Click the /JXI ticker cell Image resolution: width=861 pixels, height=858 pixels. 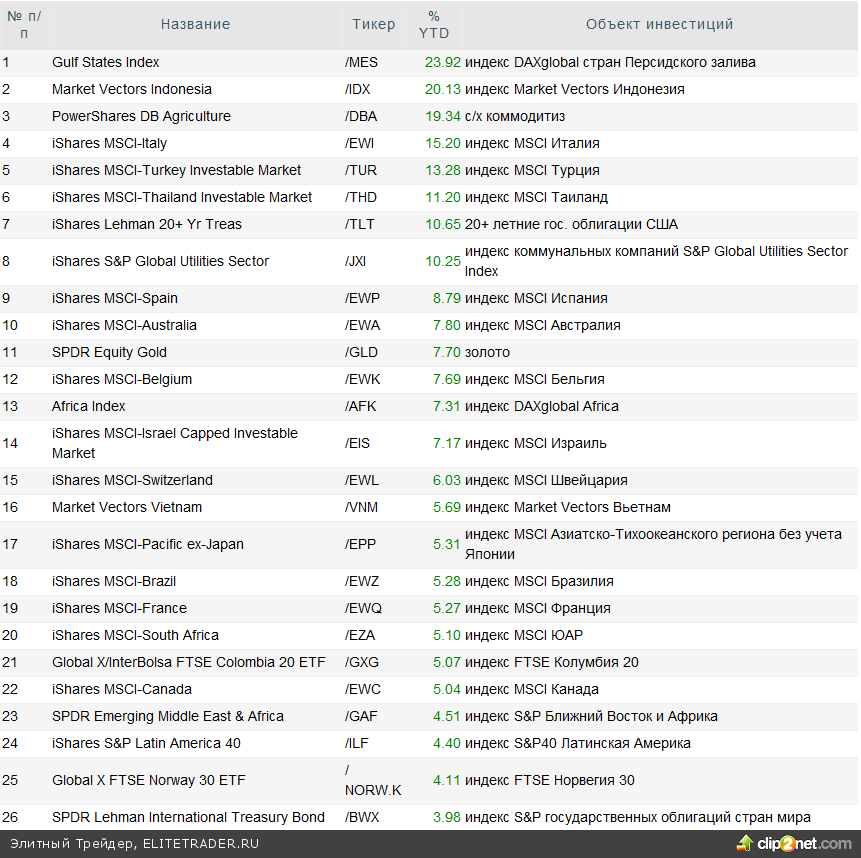[x=355, y=261]
